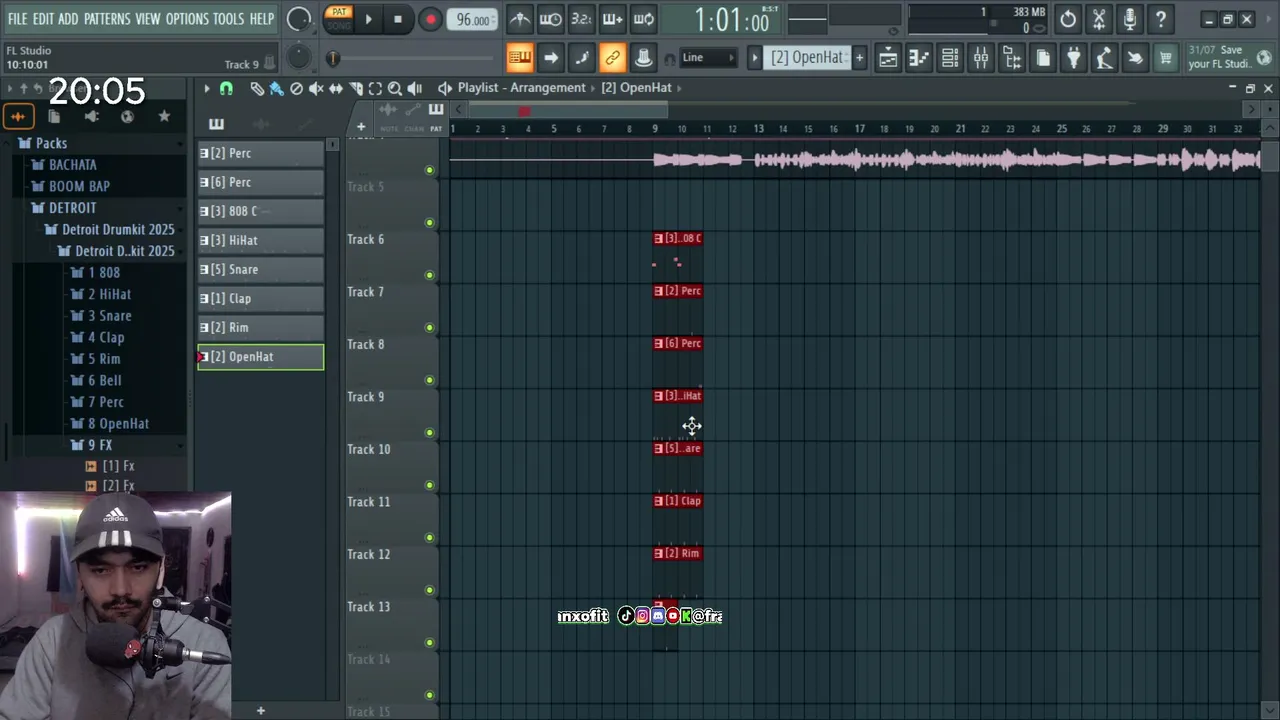Toggle the link/multilink to controllers button
1280x720 pixels.
click(x=613, y=58)
